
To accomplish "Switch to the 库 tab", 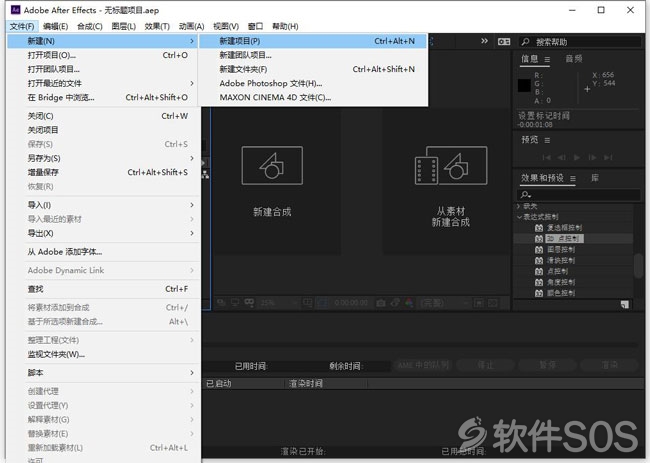I will (x=594, y=178).
